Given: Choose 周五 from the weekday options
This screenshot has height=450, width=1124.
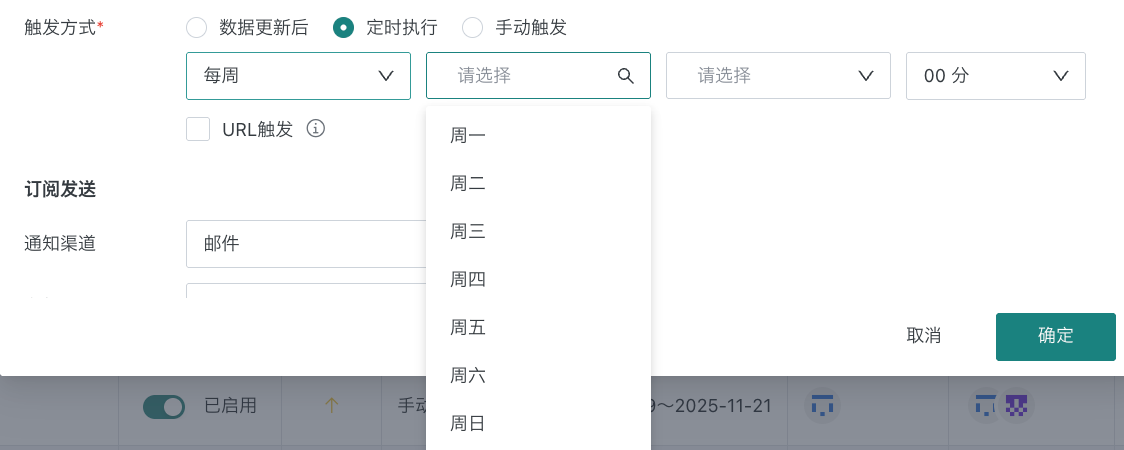Looking at the screenshot, I should (x=538, y=327).
